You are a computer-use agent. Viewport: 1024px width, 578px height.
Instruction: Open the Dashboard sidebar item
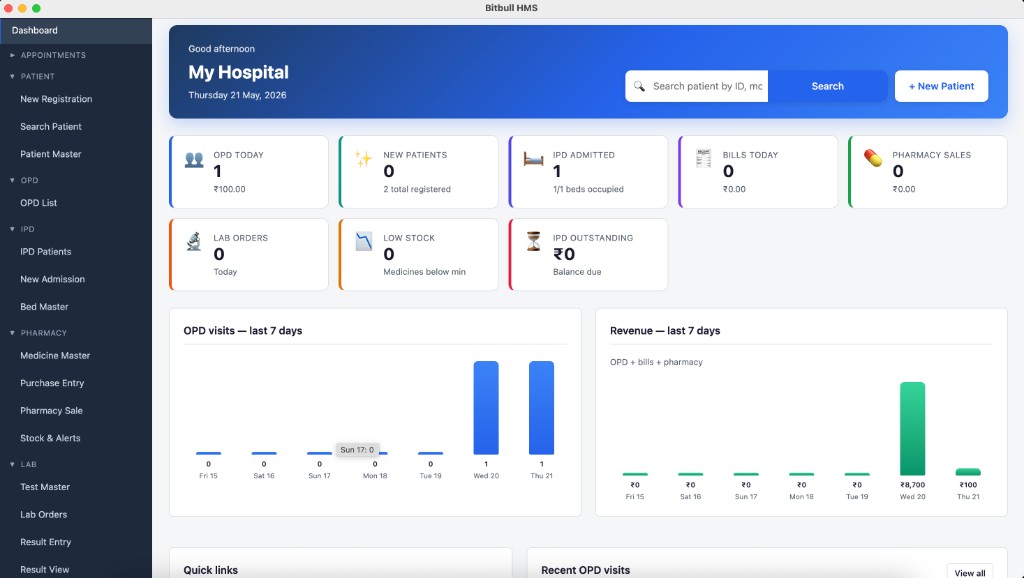pos(76,31)
